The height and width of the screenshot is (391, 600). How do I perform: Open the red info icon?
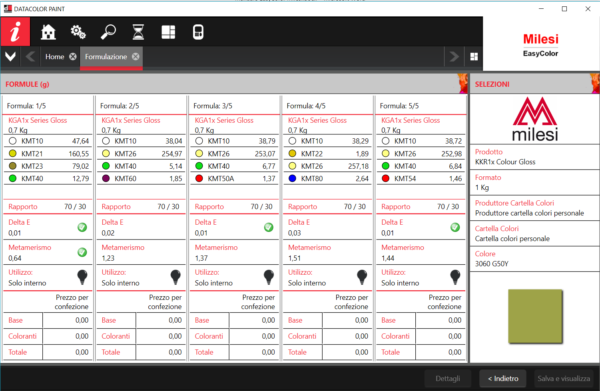point(15,32)
